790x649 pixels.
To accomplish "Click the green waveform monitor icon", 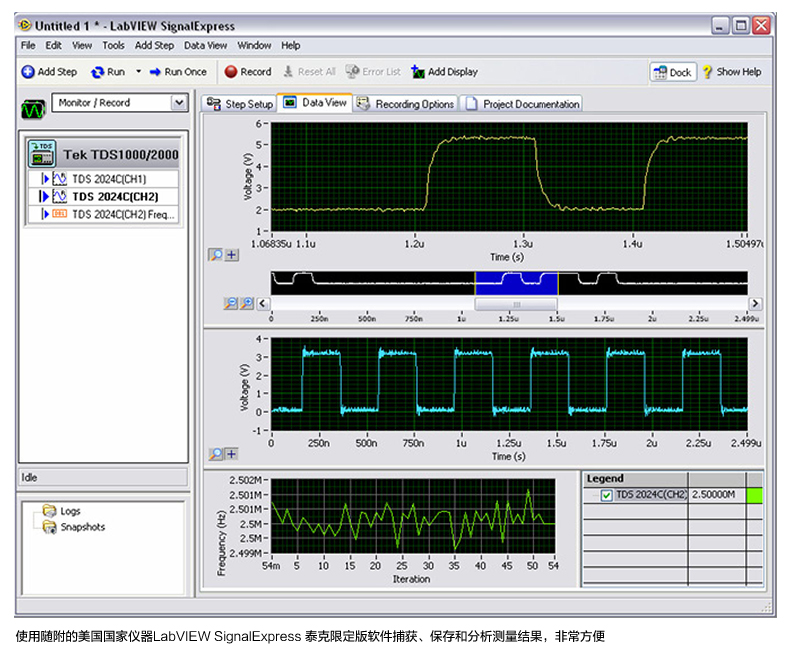I will 33,109.
